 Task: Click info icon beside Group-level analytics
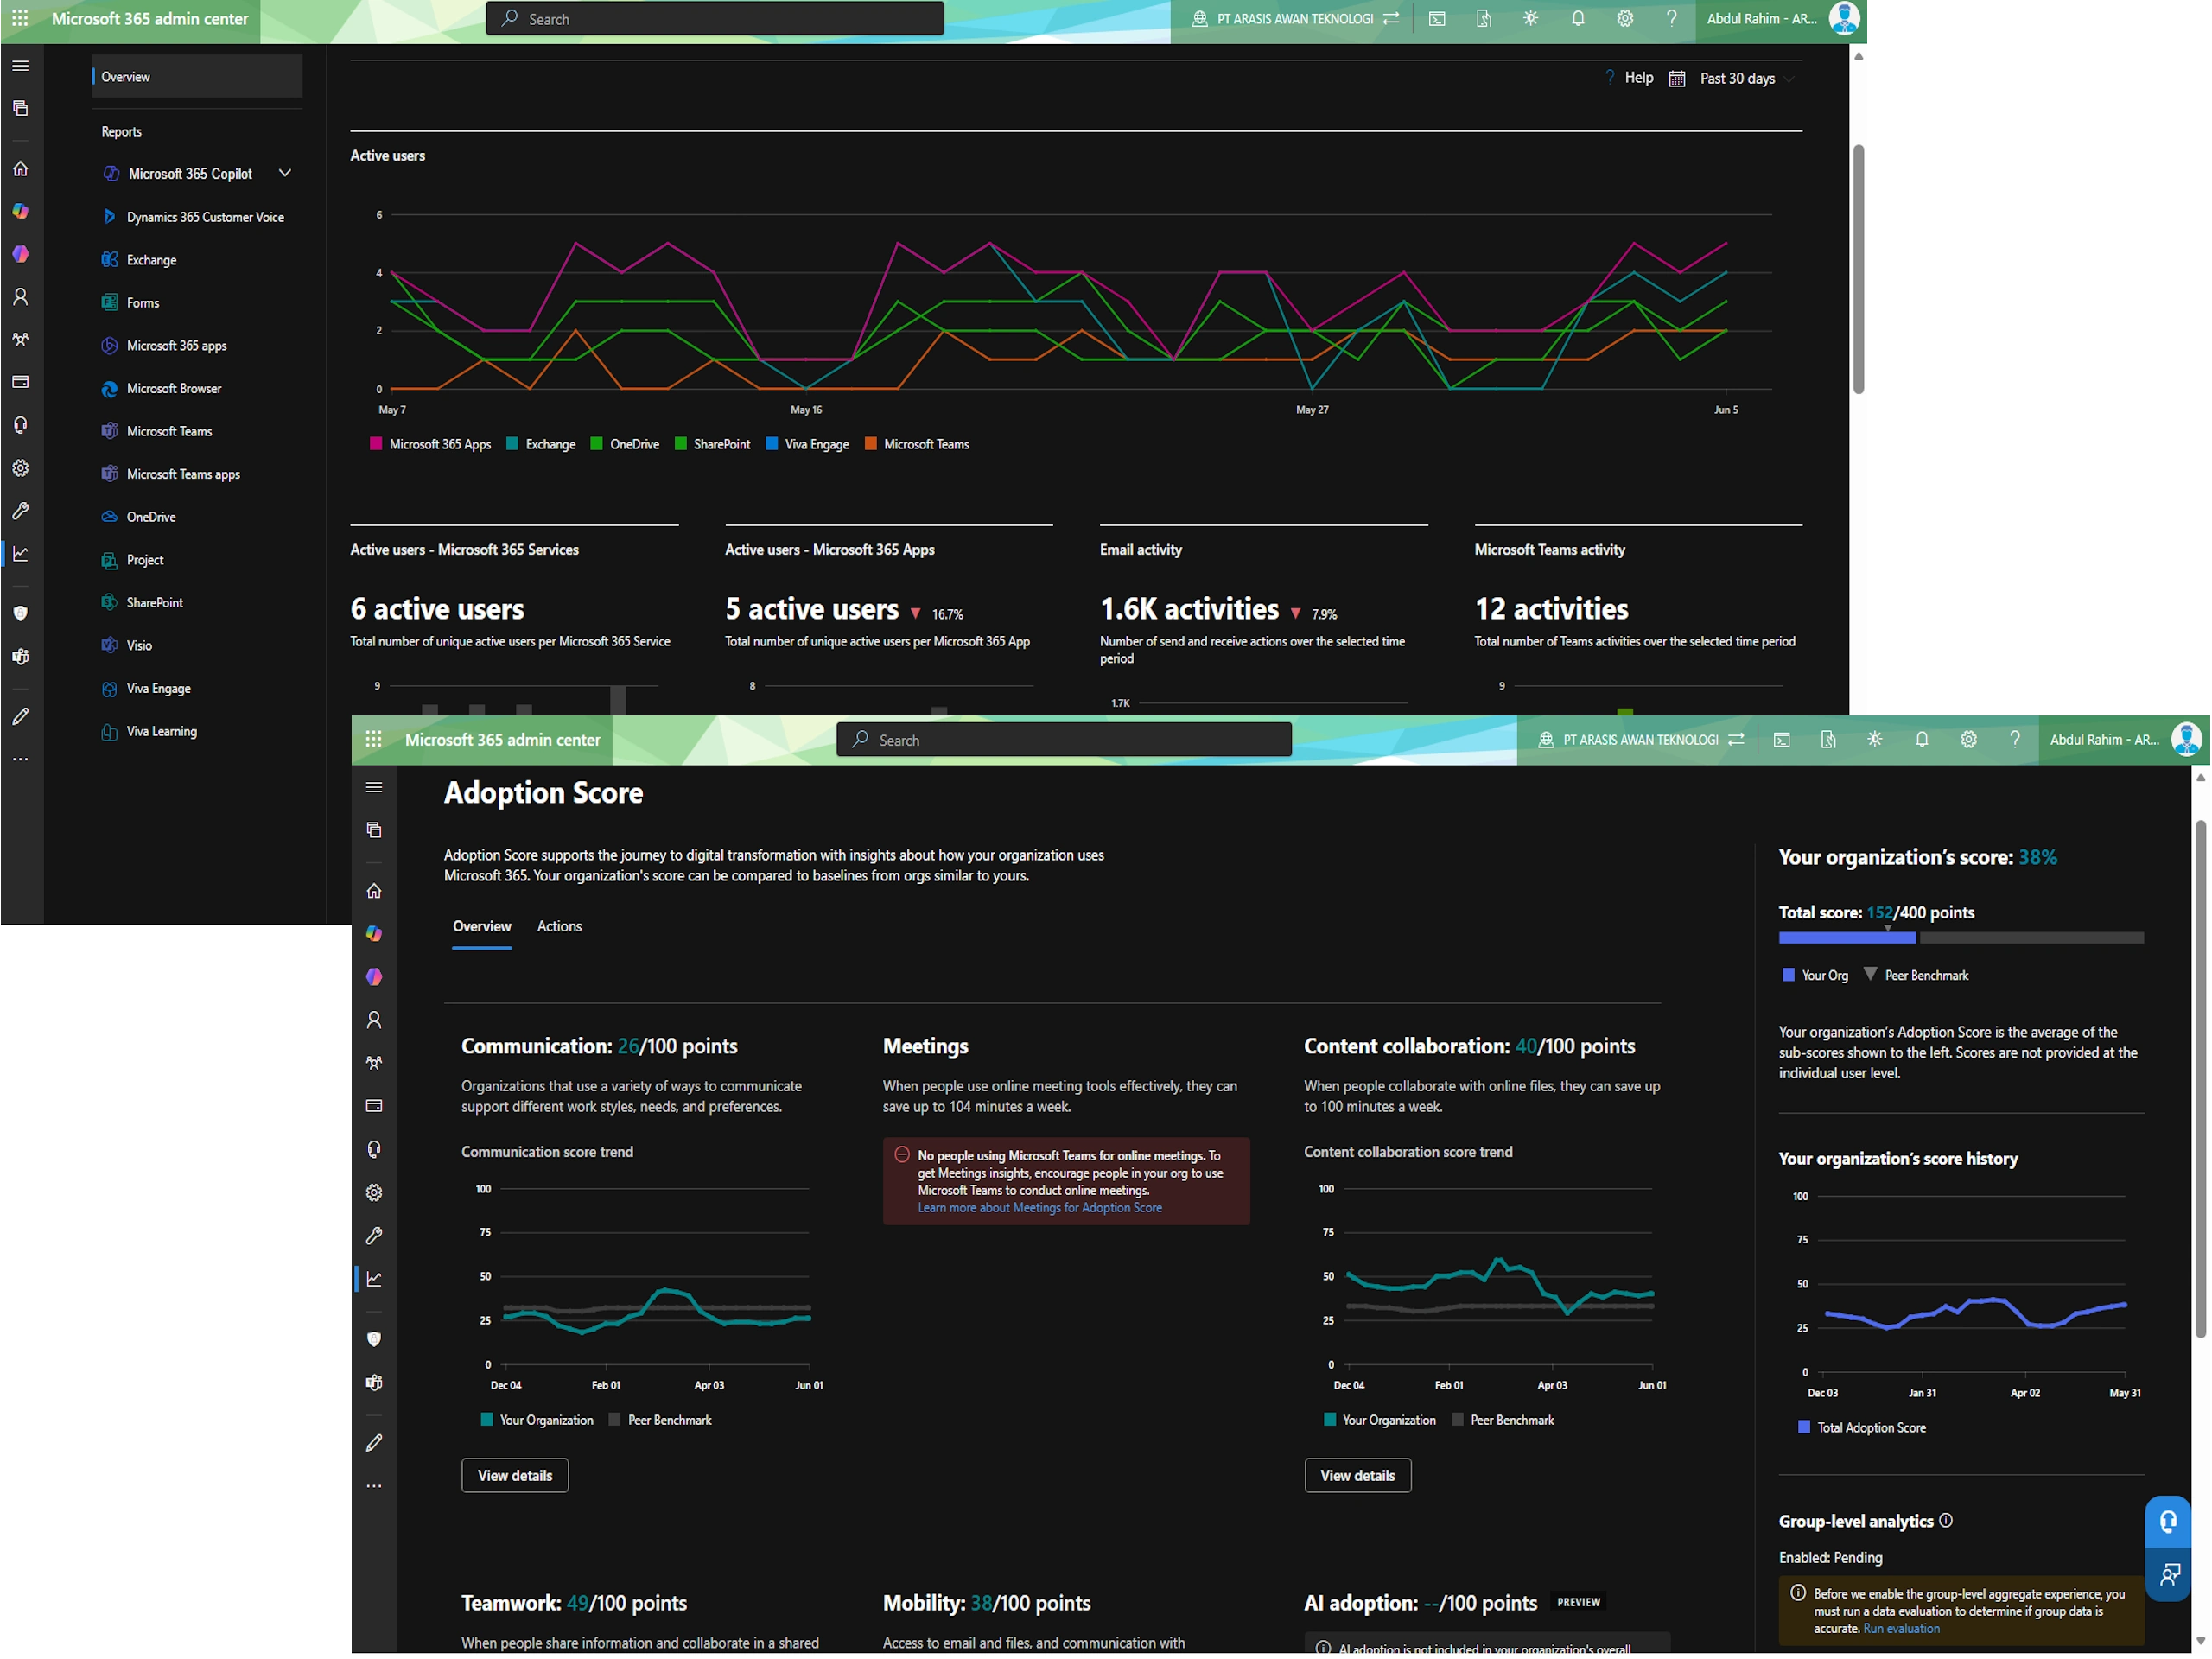coord(1946,1521)
